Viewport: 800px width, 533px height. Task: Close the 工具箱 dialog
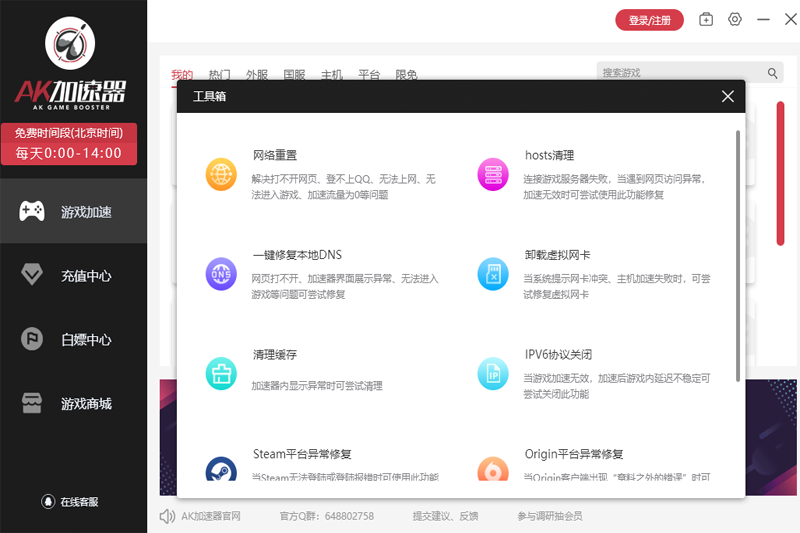(728, 96)
